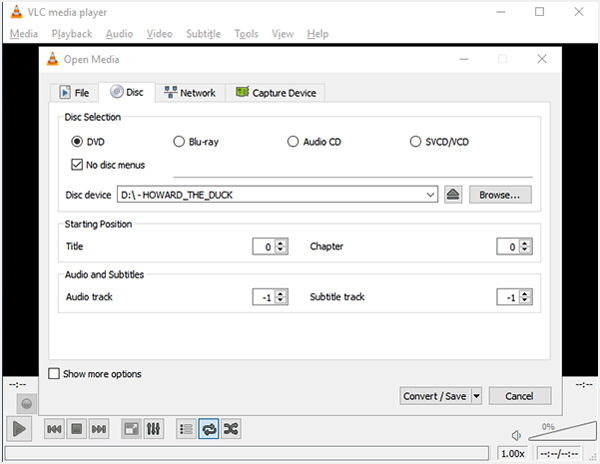Open the Tools menu

pyautogui.click(x=246, y=34)
